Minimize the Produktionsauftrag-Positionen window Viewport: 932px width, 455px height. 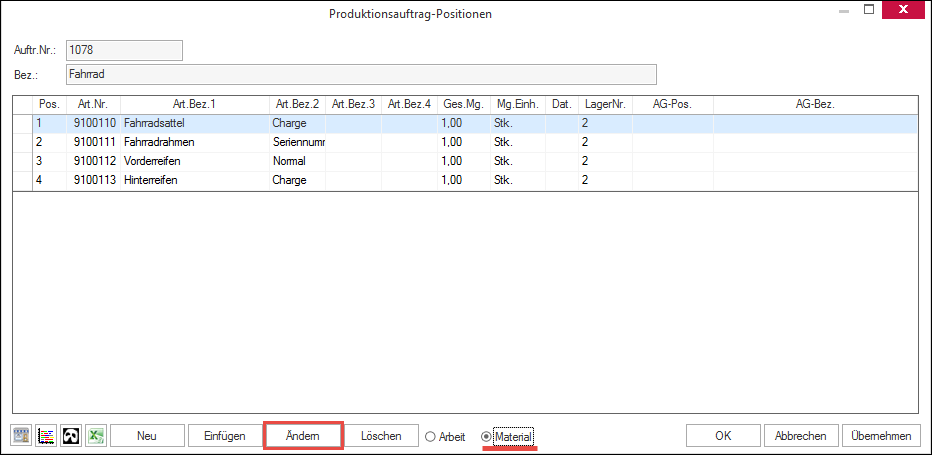844,10
